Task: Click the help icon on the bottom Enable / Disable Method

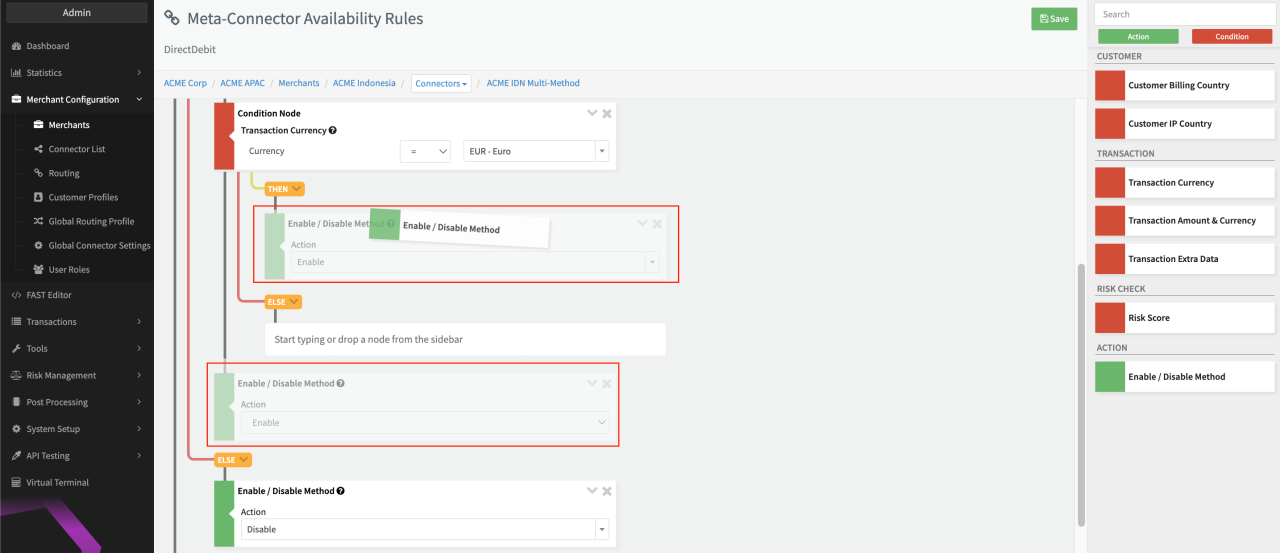Action: coord(341,492)
